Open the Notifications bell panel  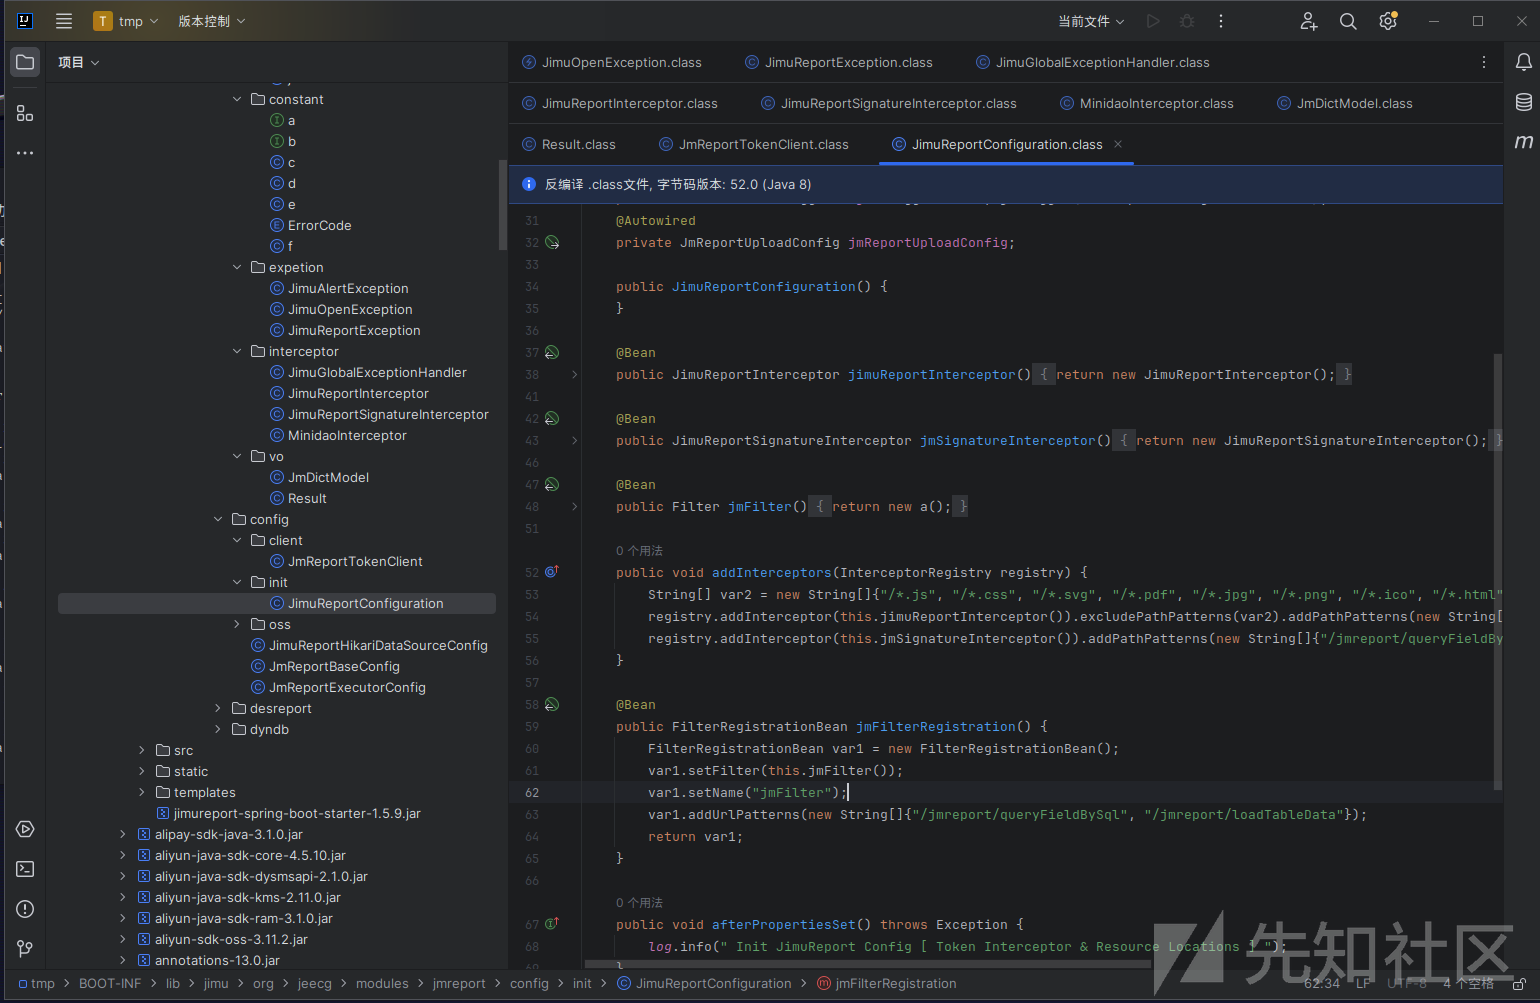(1523, 62)
